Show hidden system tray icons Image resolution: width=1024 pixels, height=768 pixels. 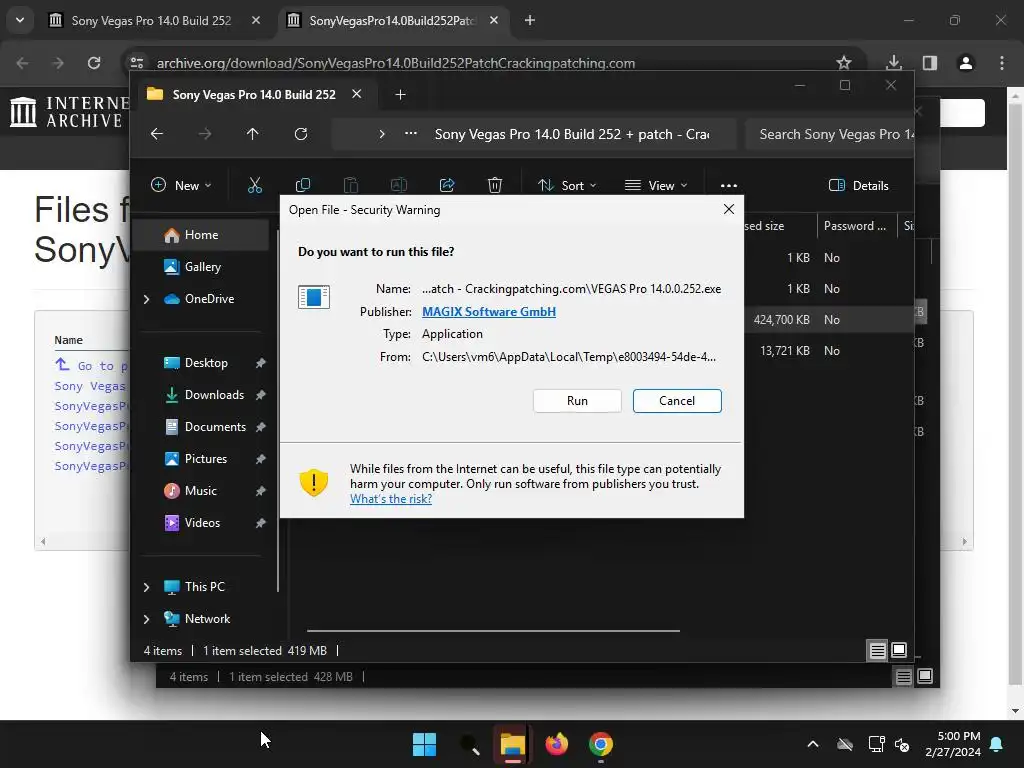812,744
